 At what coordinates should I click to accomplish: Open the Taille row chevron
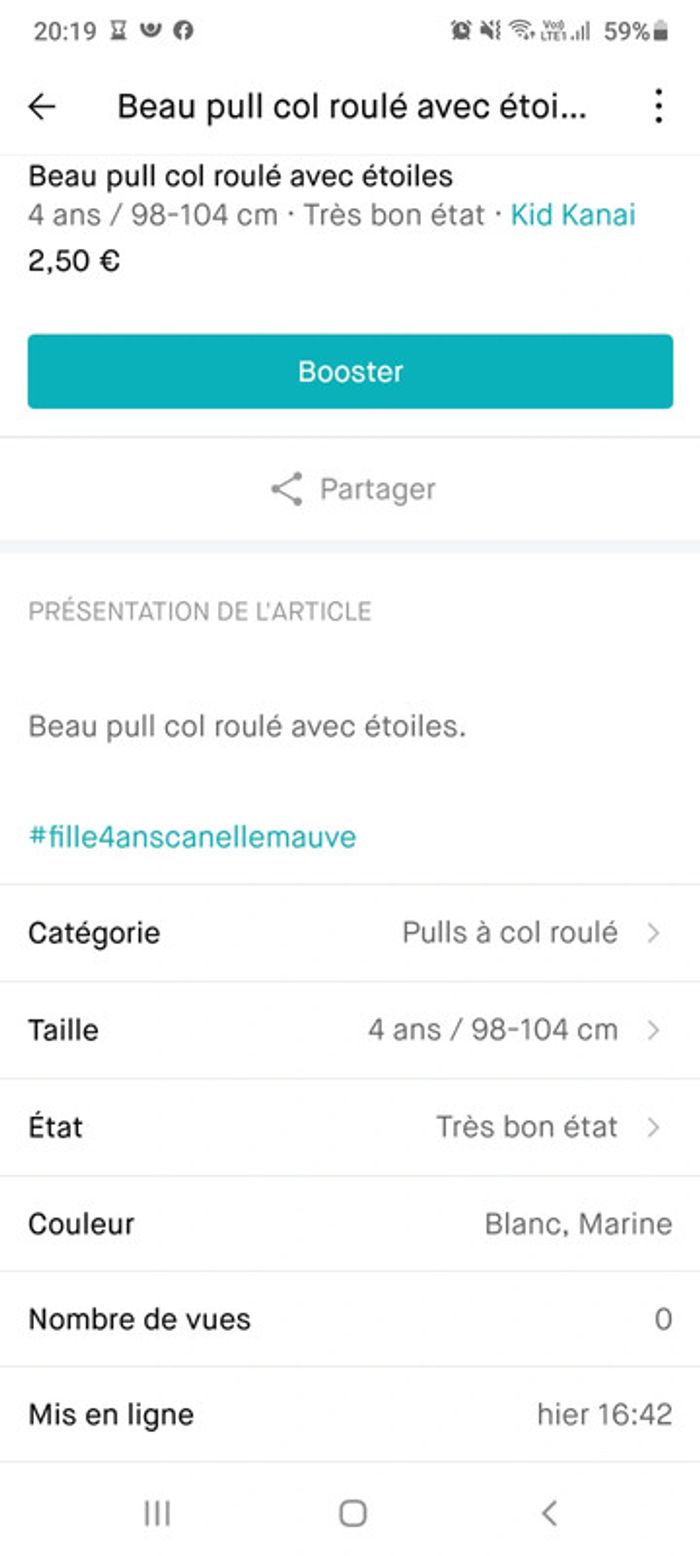tap(653, 1030)
